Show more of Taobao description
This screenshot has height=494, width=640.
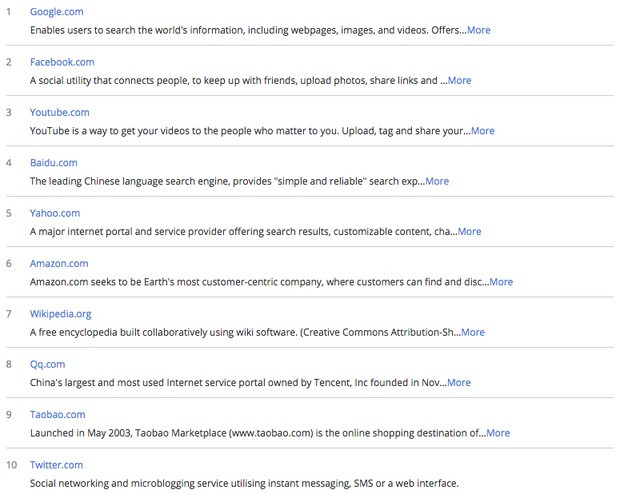tap(497, 433)
